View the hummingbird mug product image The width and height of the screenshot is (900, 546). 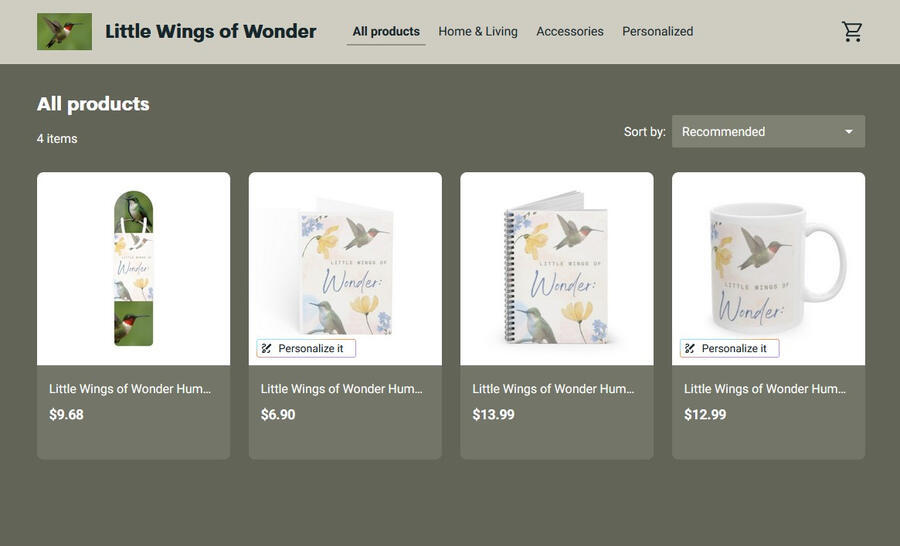coord(769,269)
